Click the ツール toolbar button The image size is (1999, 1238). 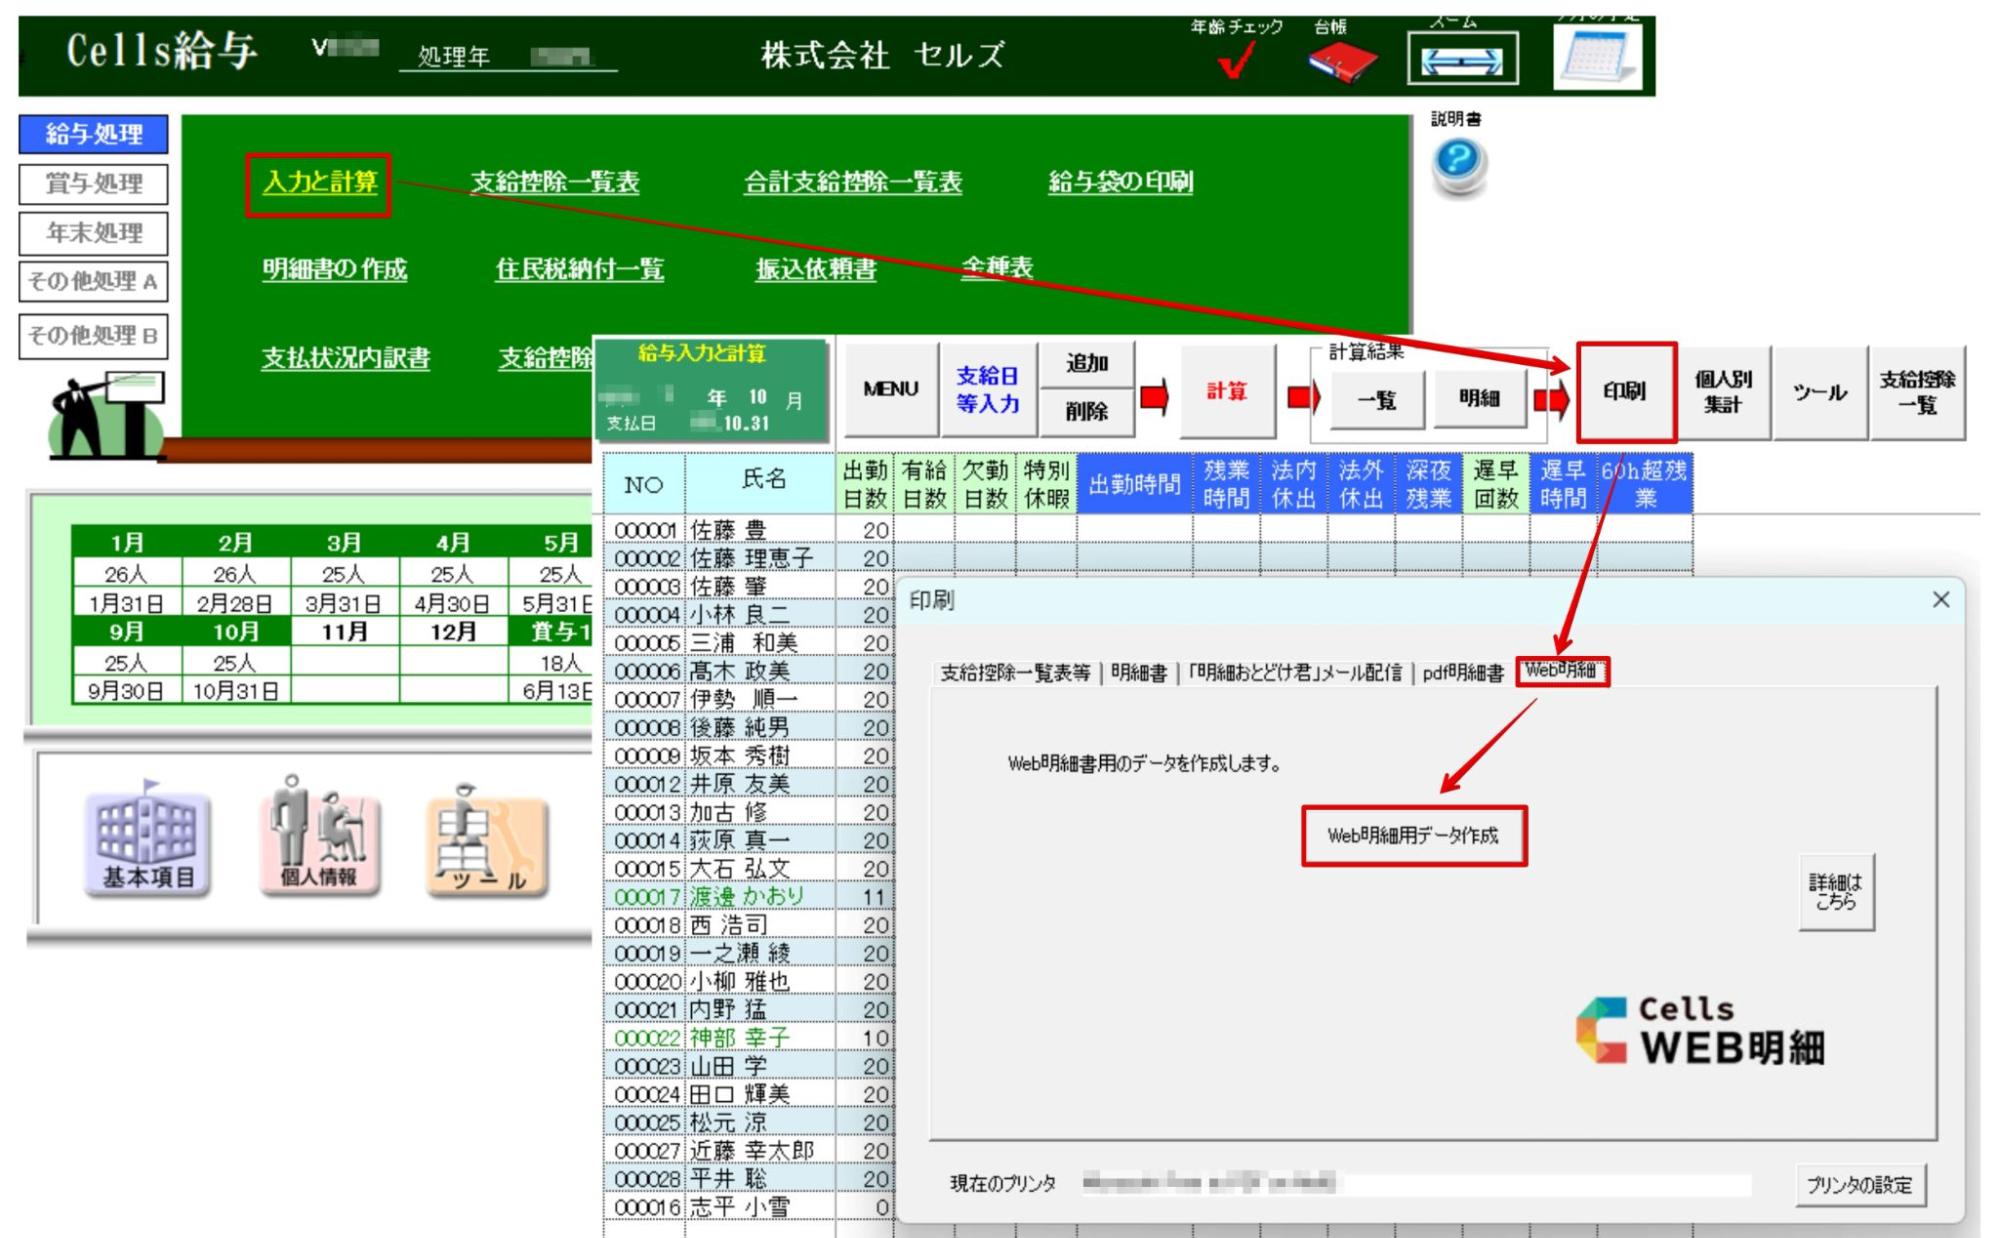[x=1820, y=393]
